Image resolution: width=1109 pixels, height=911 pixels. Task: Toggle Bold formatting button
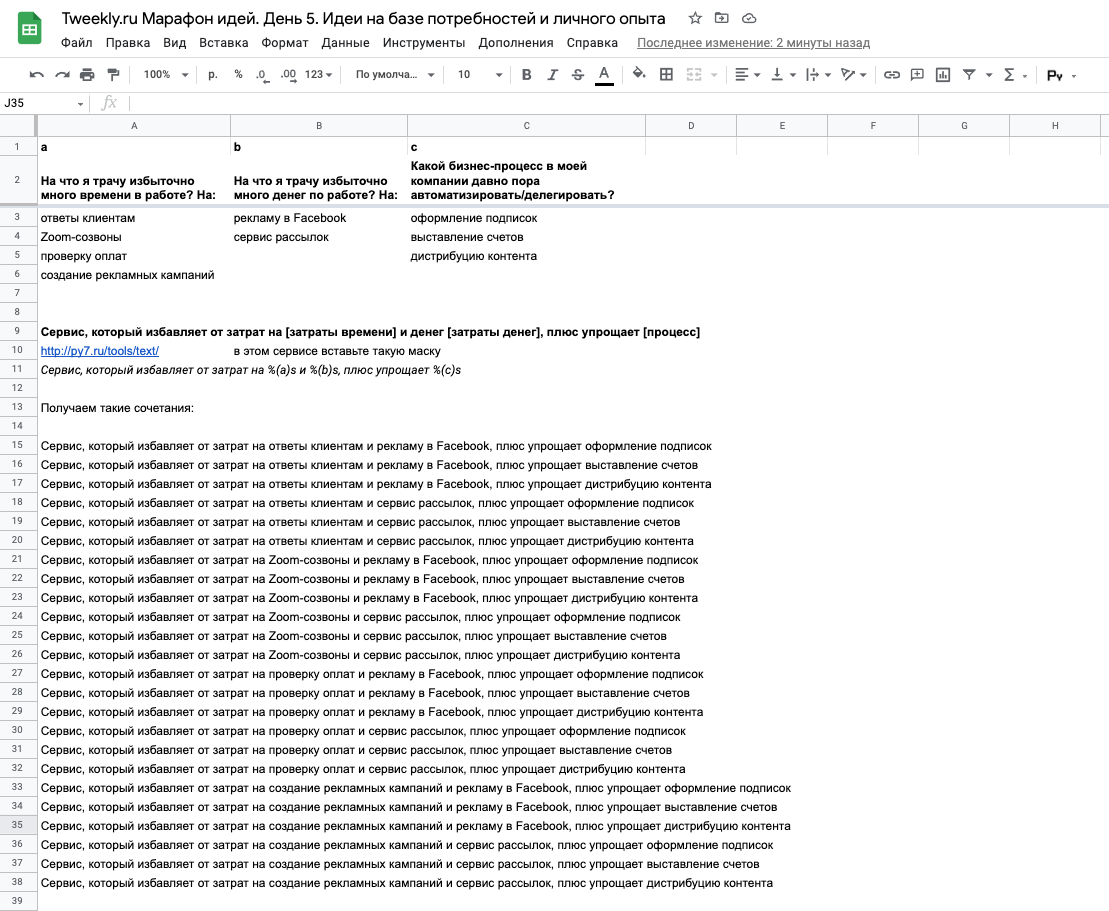(526, 74)
